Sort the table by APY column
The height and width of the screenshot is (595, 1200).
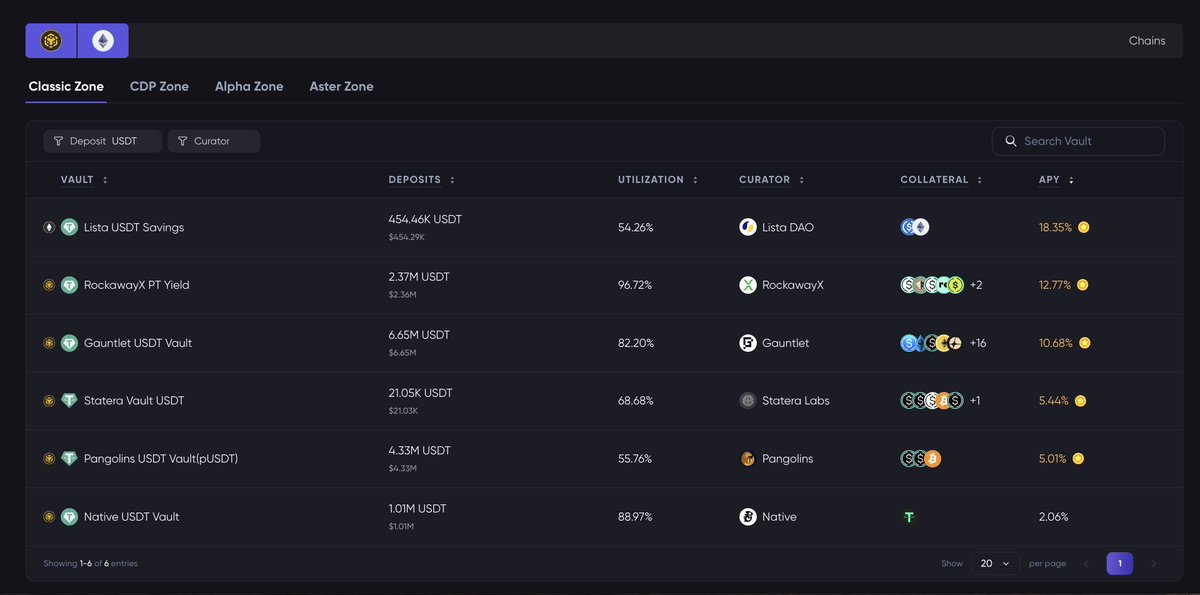click(1056, 180)
